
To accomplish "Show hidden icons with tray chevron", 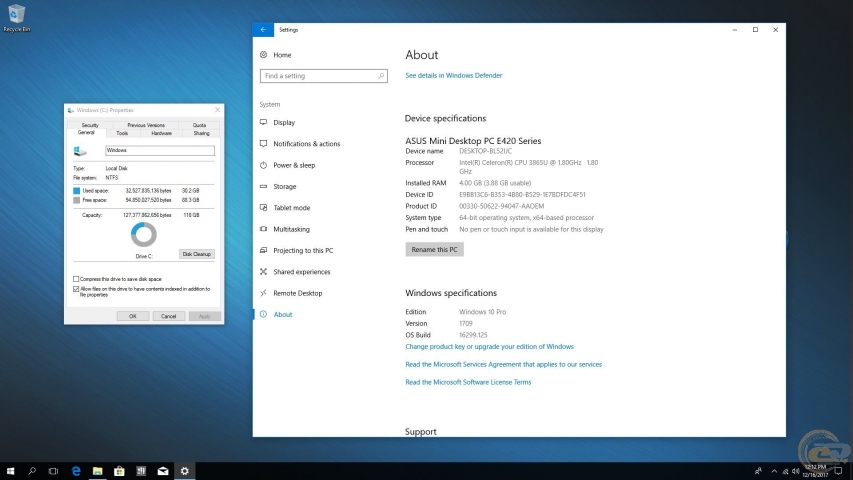I will coord(774,471).
